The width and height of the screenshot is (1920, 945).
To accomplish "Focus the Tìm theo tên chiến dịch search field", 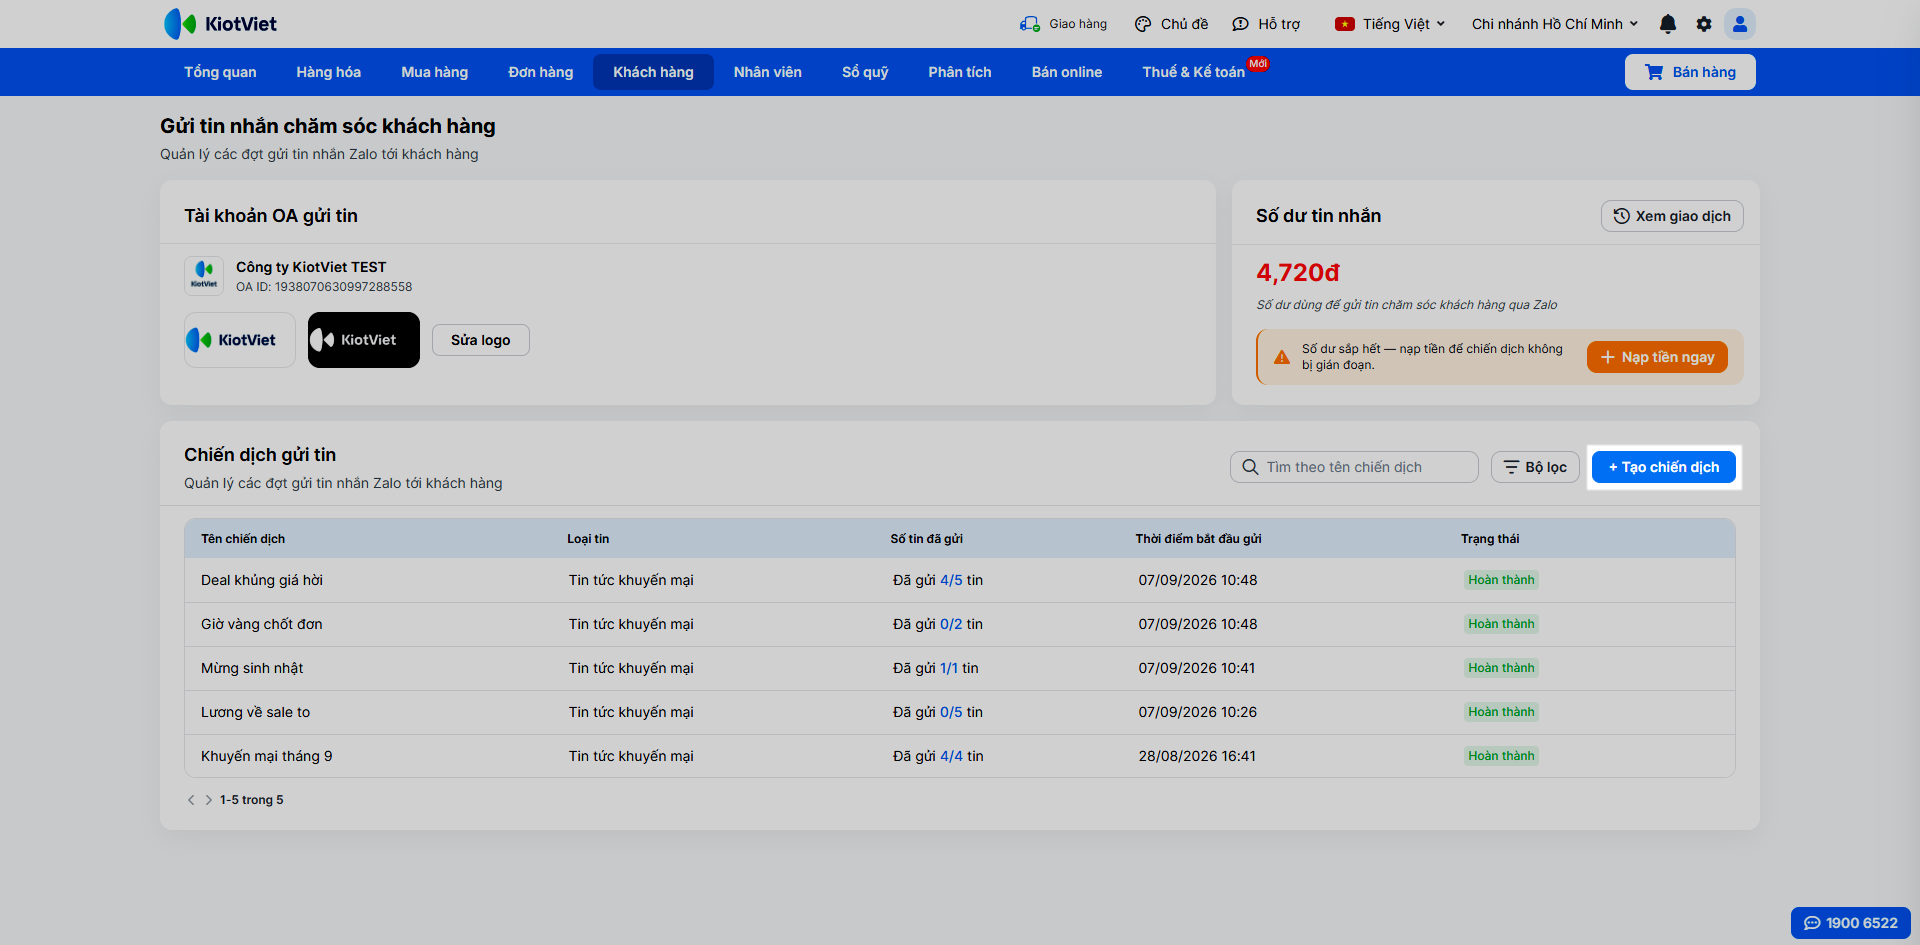I will click(1354, 467).
